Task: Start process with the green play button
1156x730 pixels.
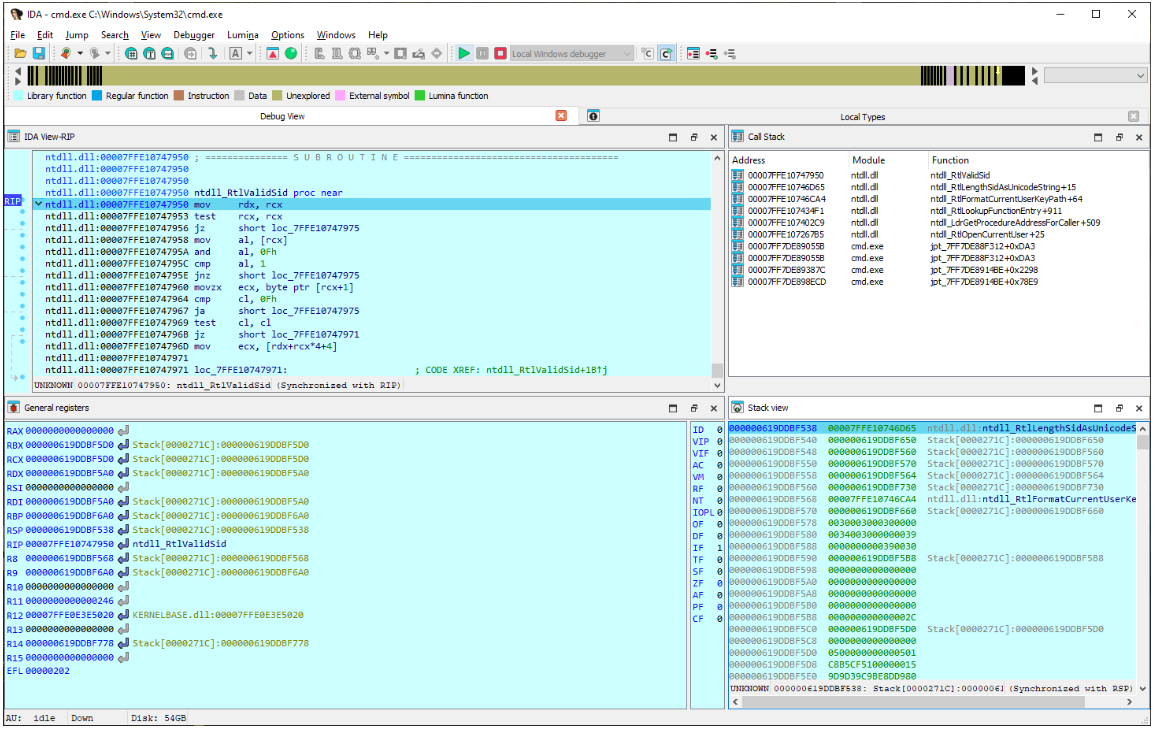Action: [x=465, y=53]
